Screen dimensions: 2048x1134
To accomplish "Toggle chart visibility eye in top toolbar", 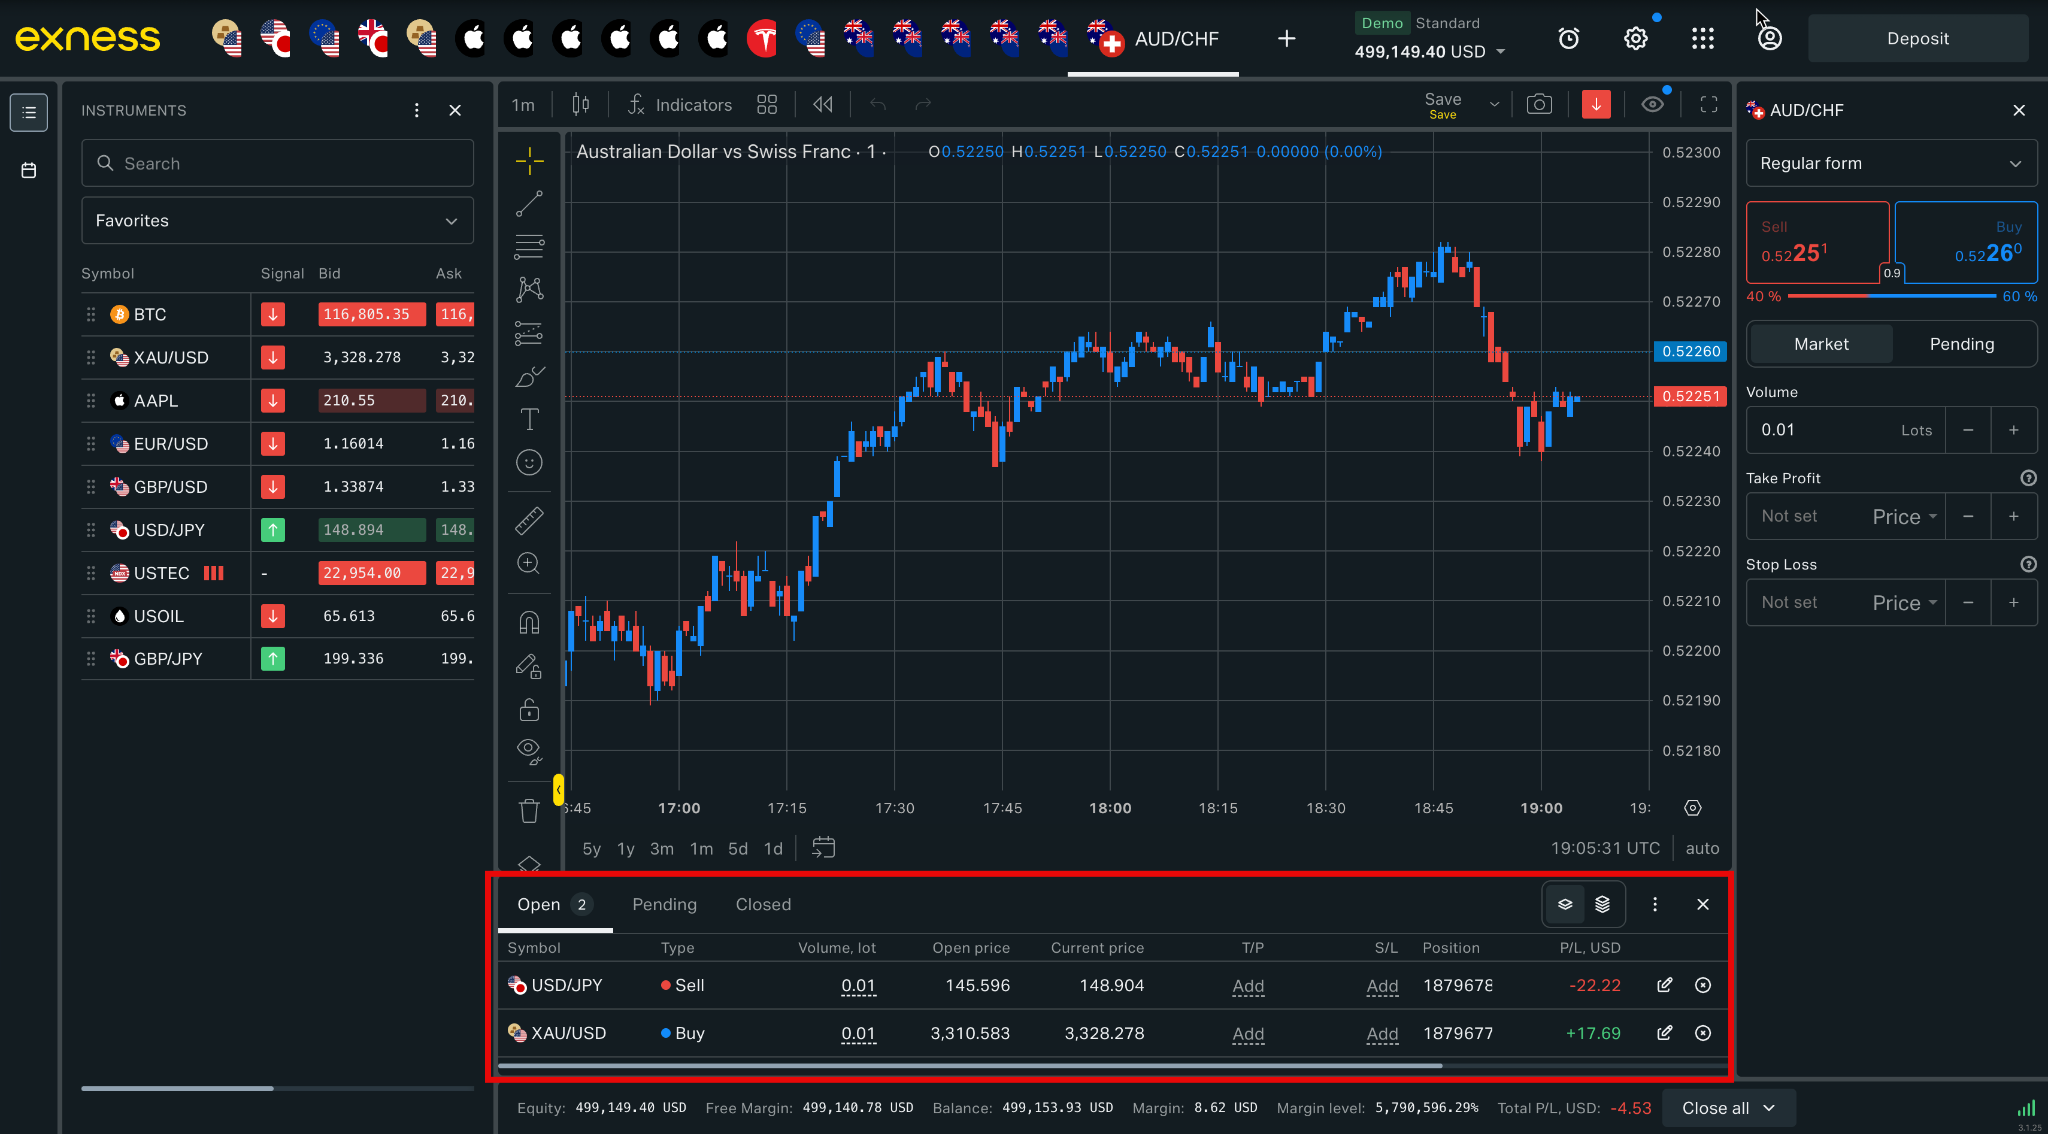I will click(x=1653, y=104).
